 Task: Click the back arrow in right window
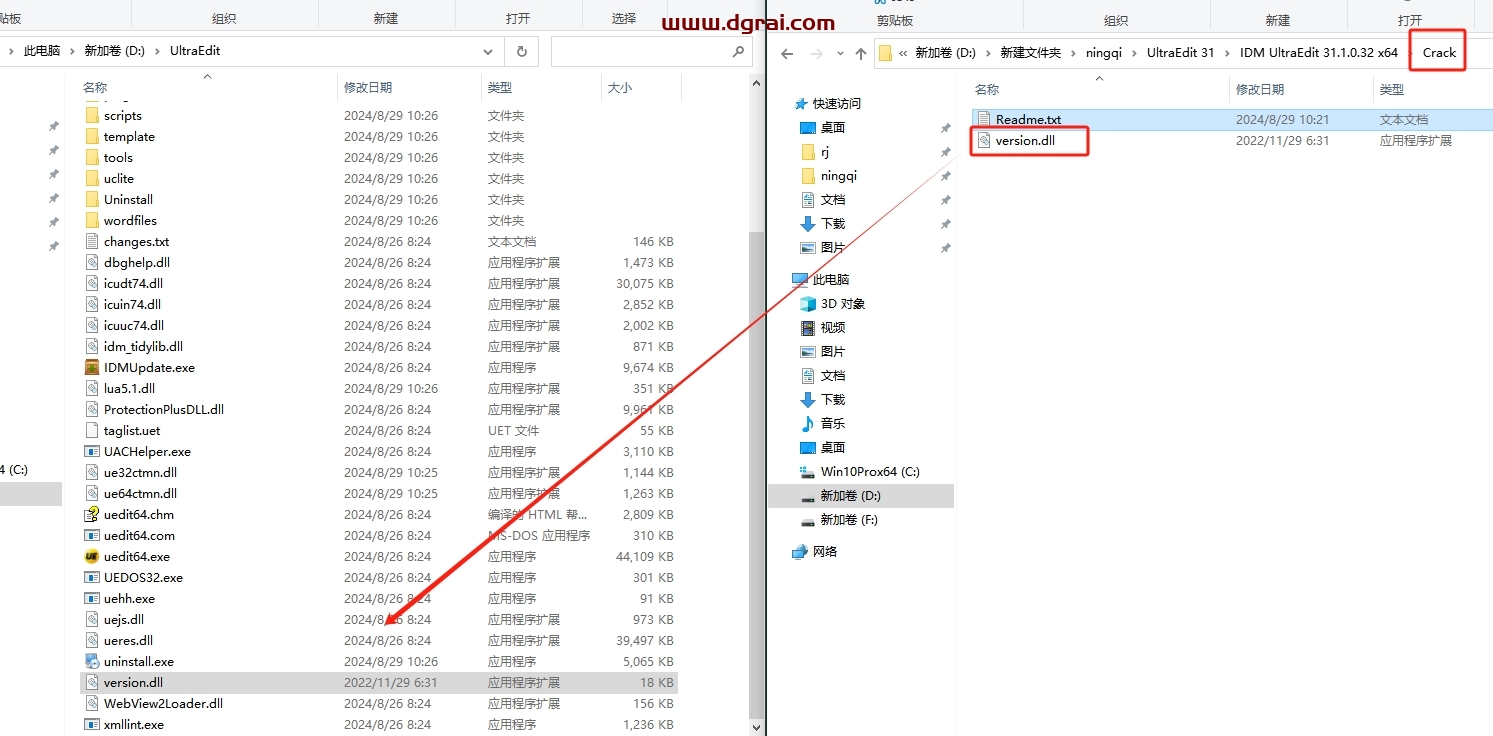pos(787,54)
